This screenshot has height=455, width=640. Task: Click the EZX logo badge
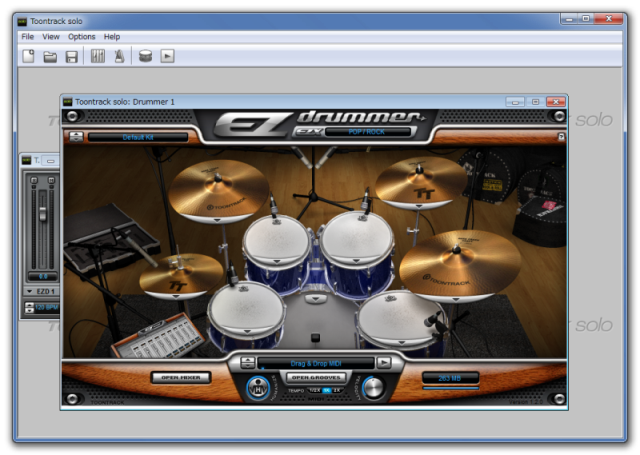(x=308, y=132)
